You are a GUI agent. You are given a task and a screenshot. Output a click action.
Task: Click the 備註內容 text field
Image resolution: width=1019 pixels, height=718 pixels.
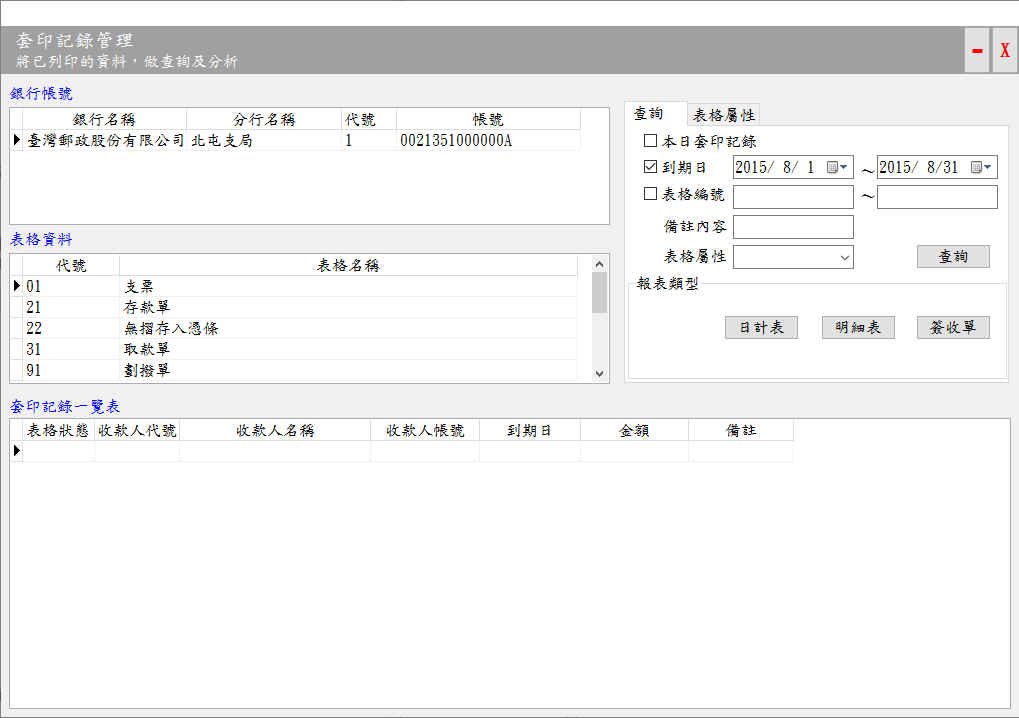point(793,227)
